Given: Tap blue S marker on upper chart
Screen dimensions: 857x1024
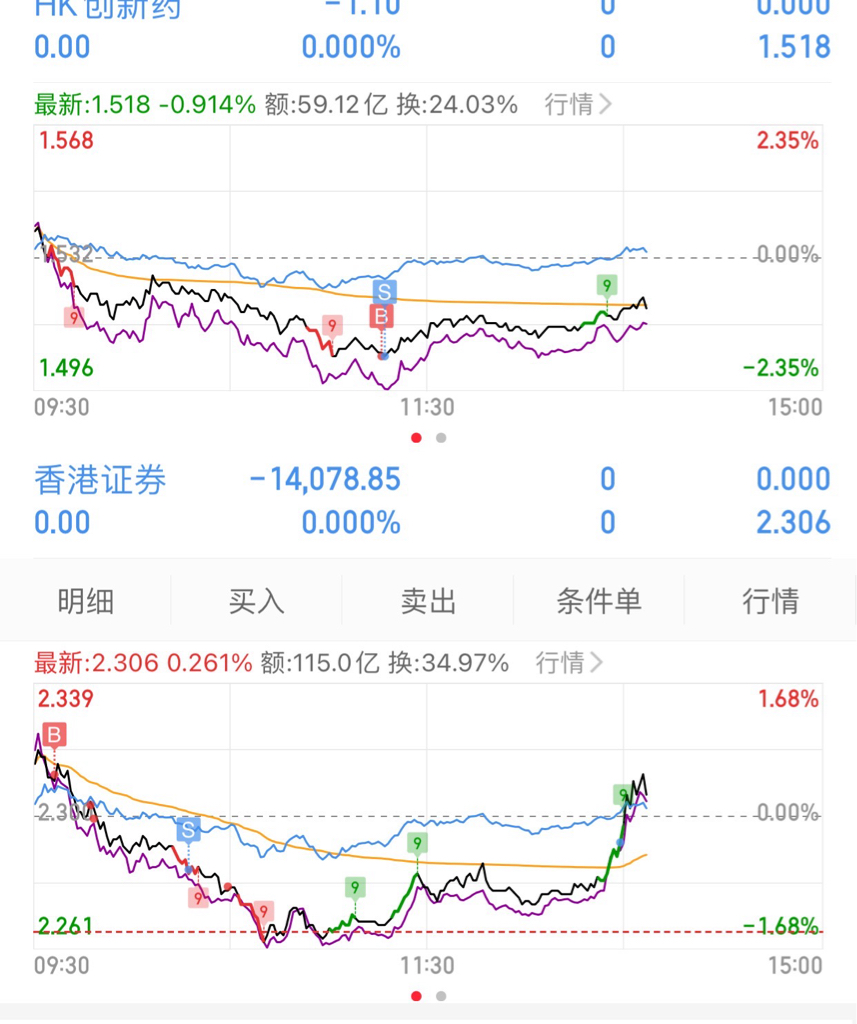Looking at the screenshot, I should (384, 292).
